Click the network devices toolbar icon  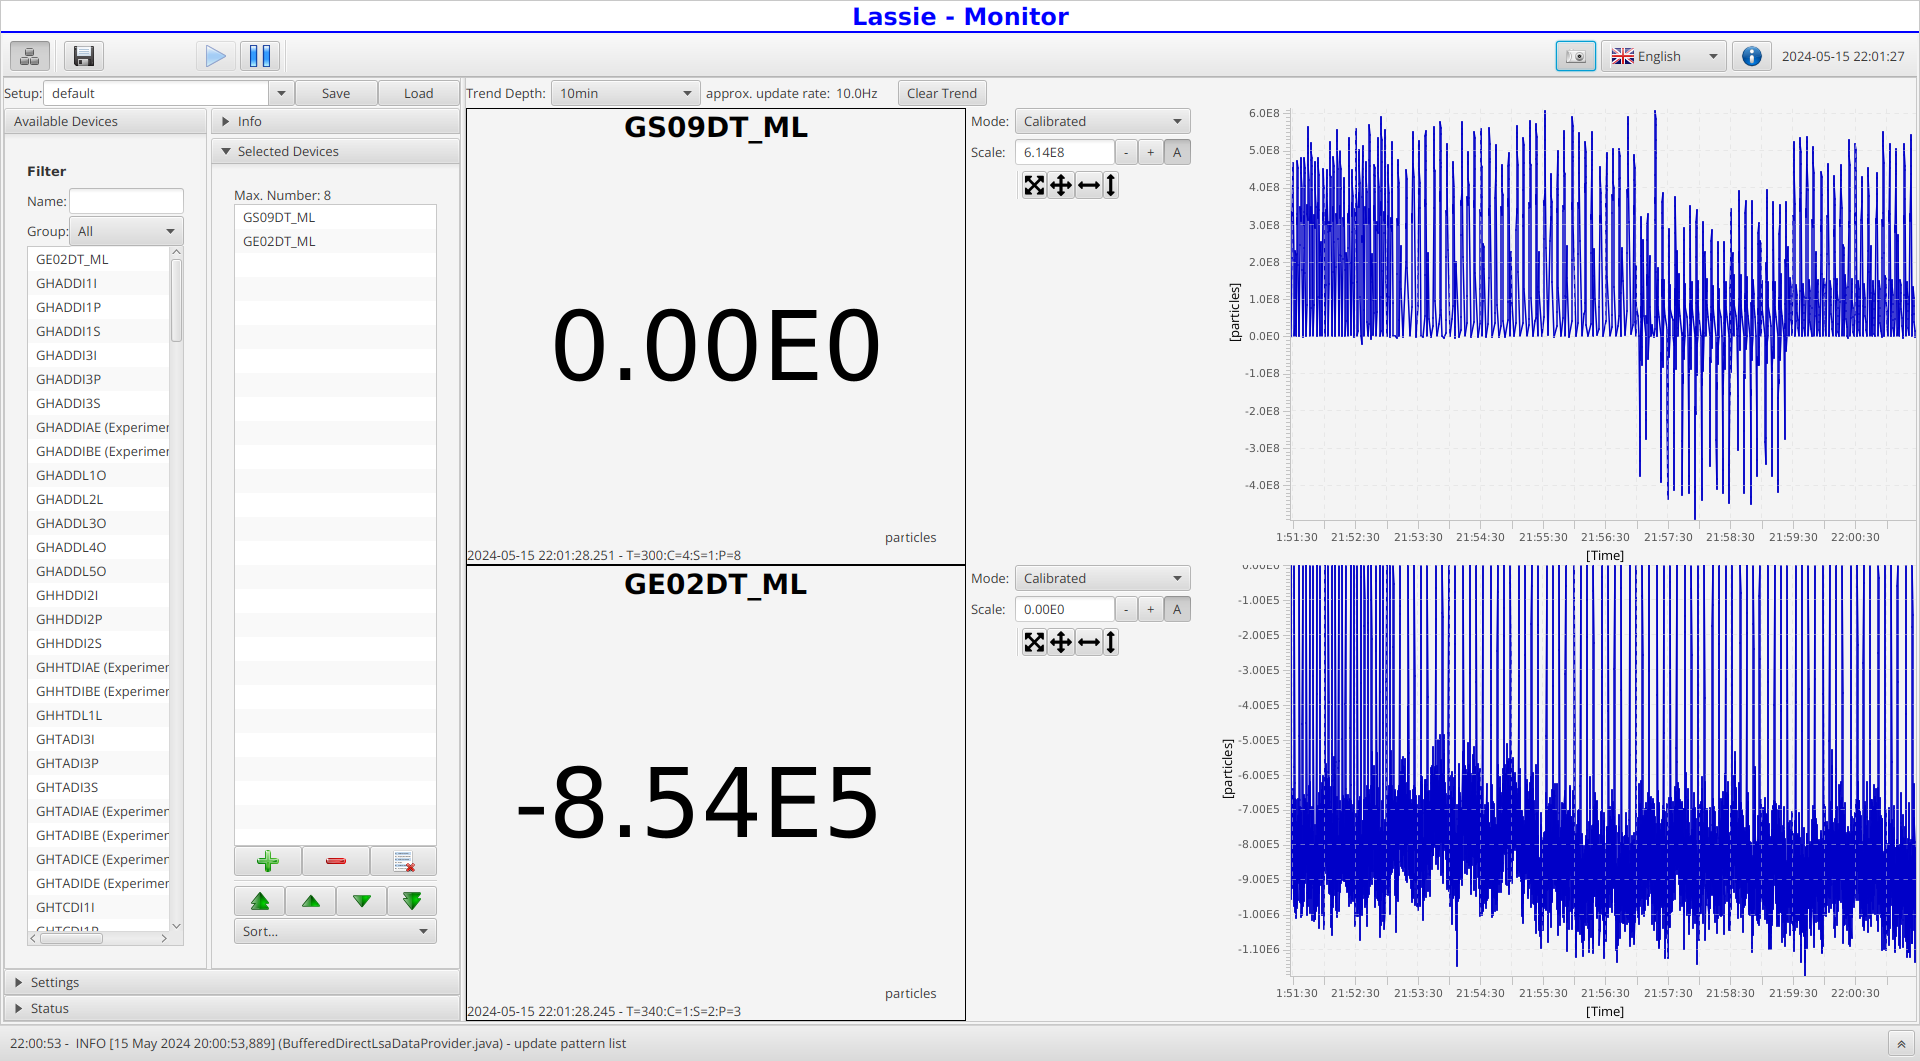30,56
